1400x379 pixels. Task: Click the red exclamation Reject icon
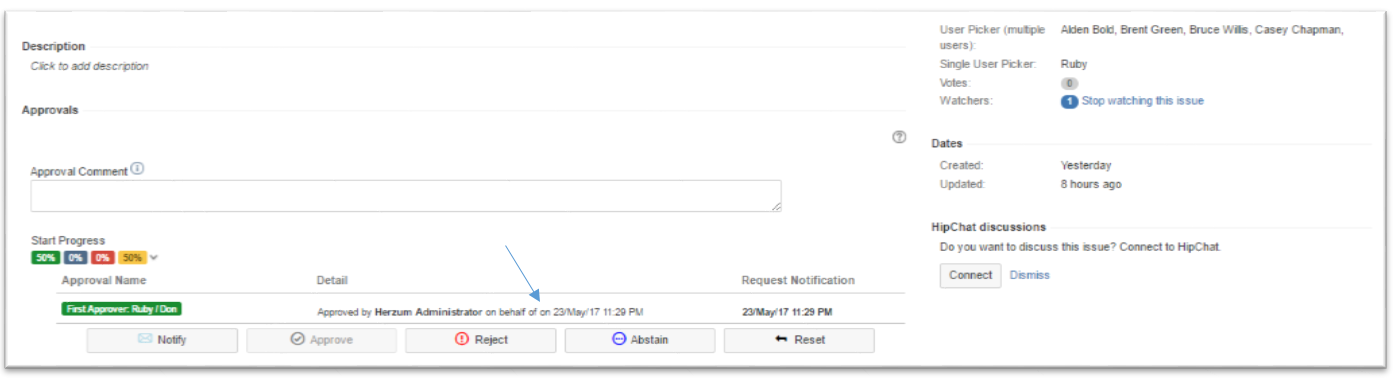click(x=462, y=340)
